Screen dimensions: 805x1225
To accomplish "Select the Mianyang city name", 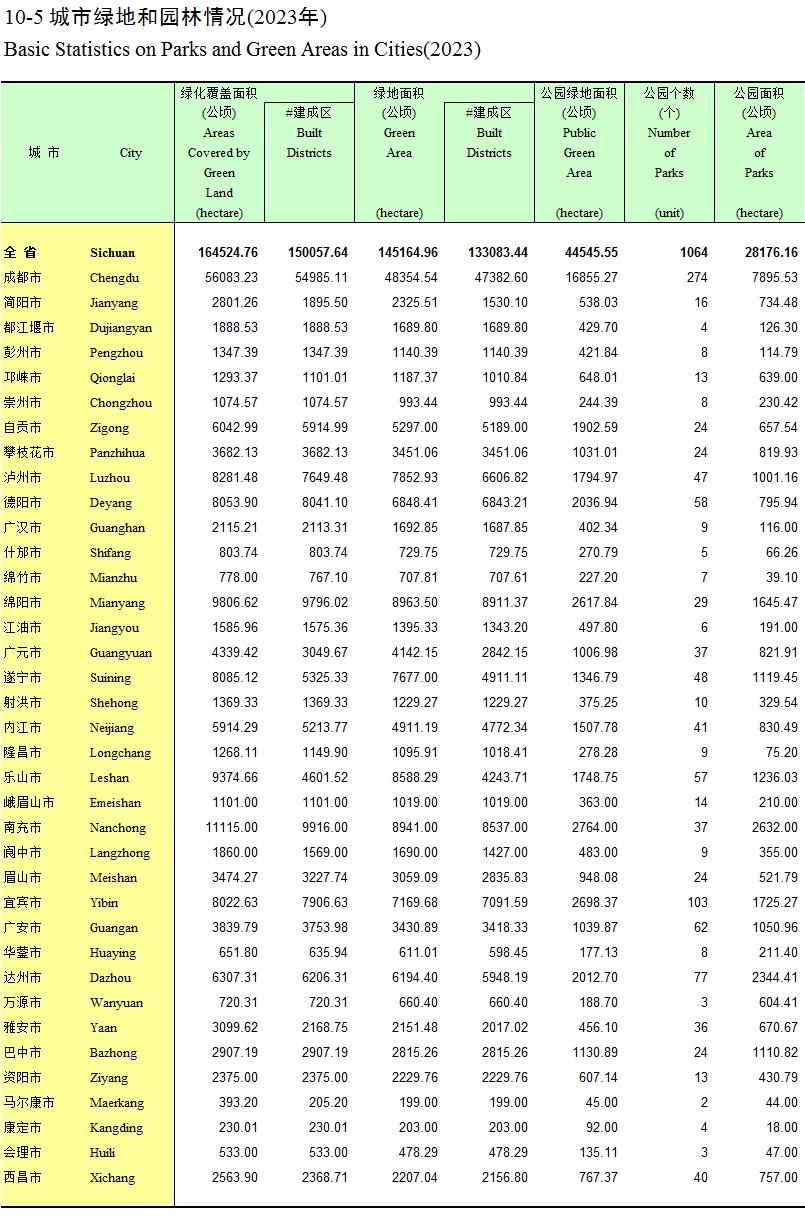I will point(117,603).
